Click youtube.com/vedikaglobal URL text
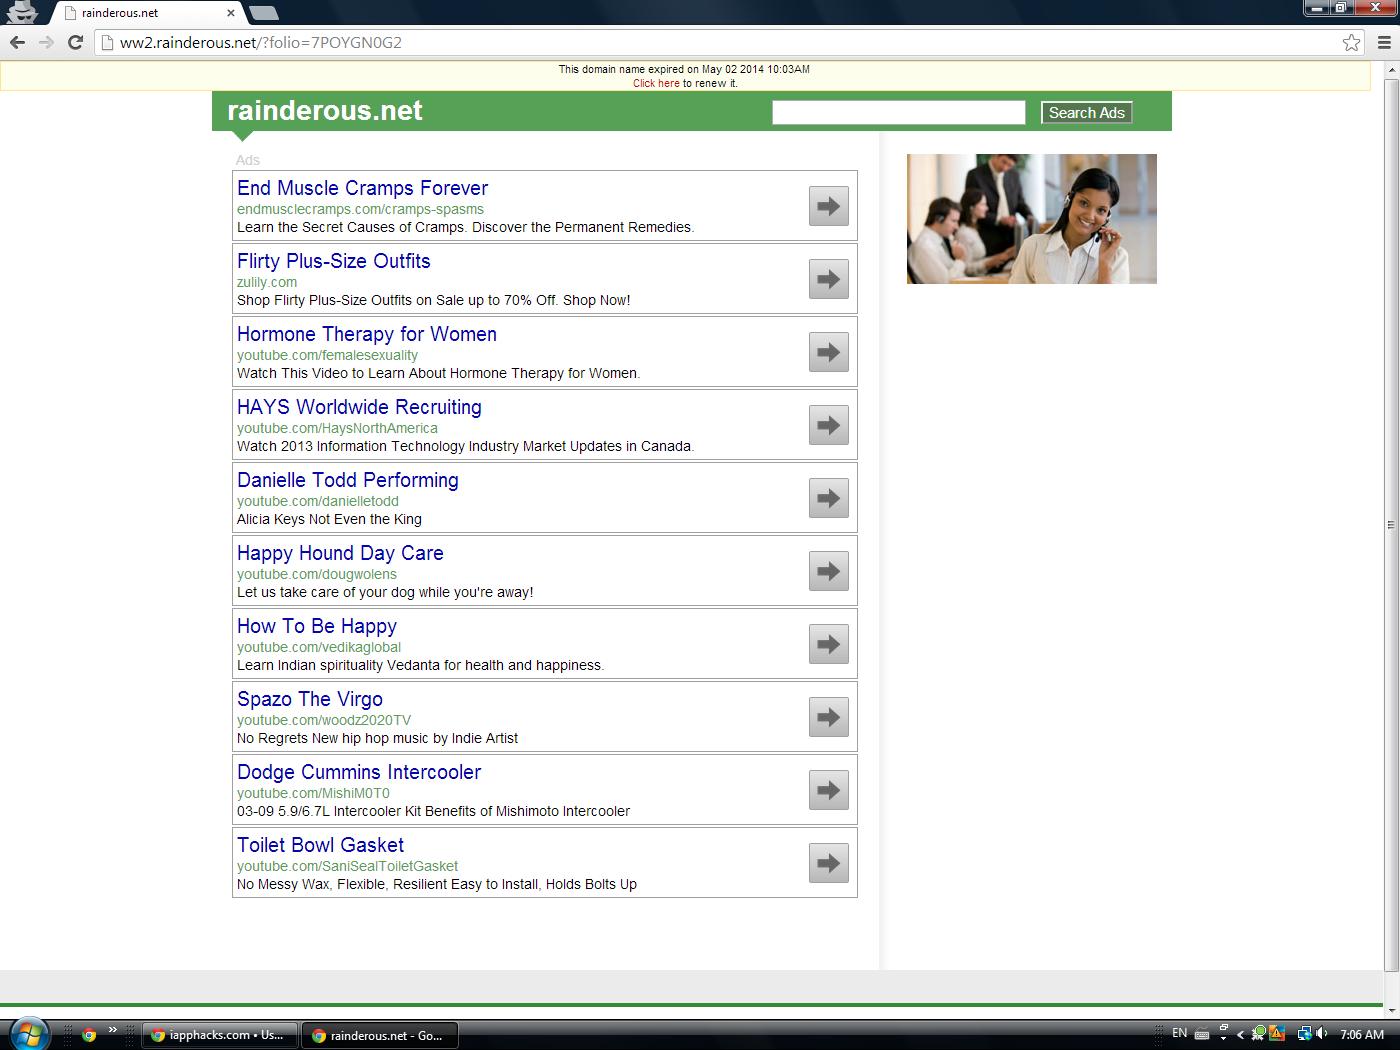The width and height of the screenshot is (1400, 1050). click(319, 647)
